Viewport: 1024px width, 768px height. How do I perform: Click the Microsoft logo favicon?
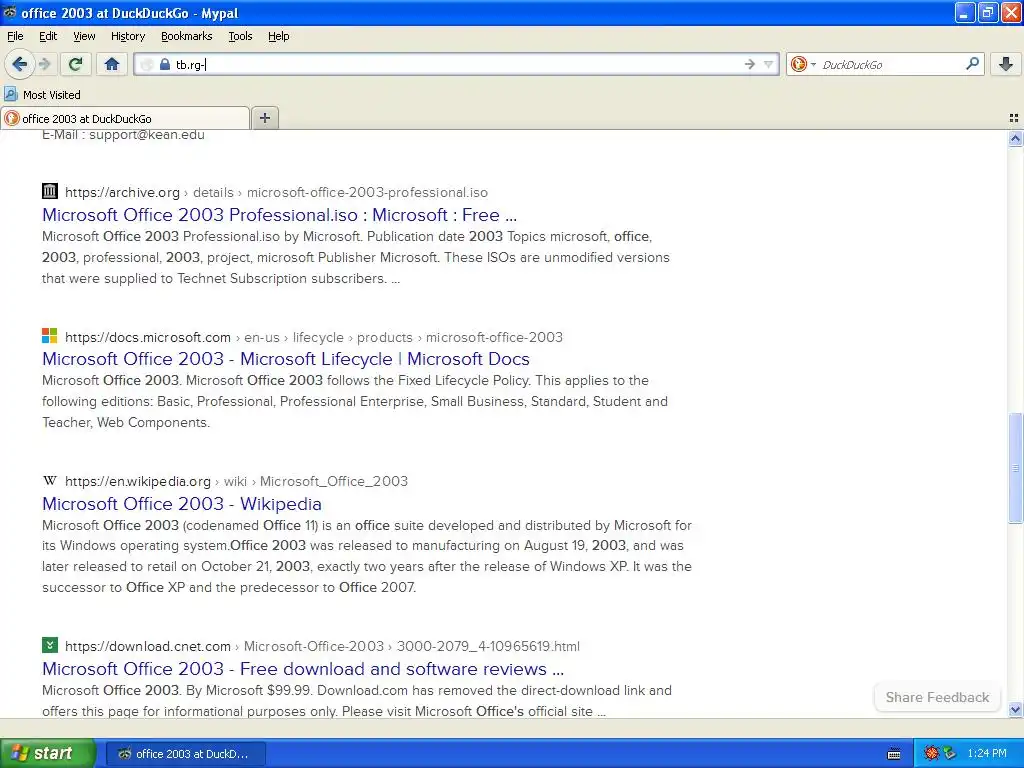[x=50, y=336]
